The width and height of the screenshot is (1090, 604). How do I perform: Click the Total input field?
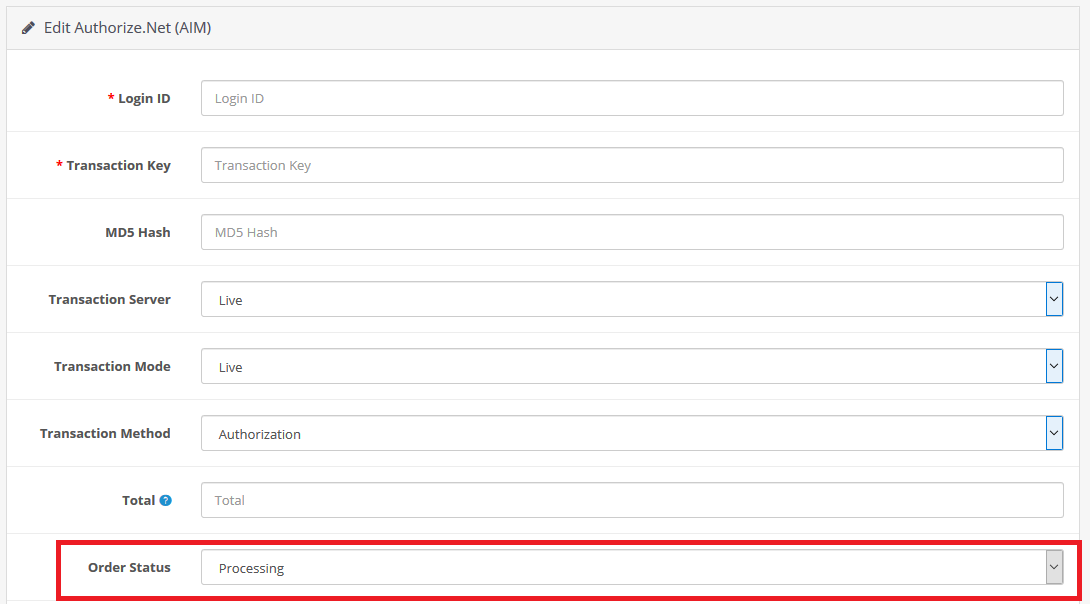[x=632, y=500]
